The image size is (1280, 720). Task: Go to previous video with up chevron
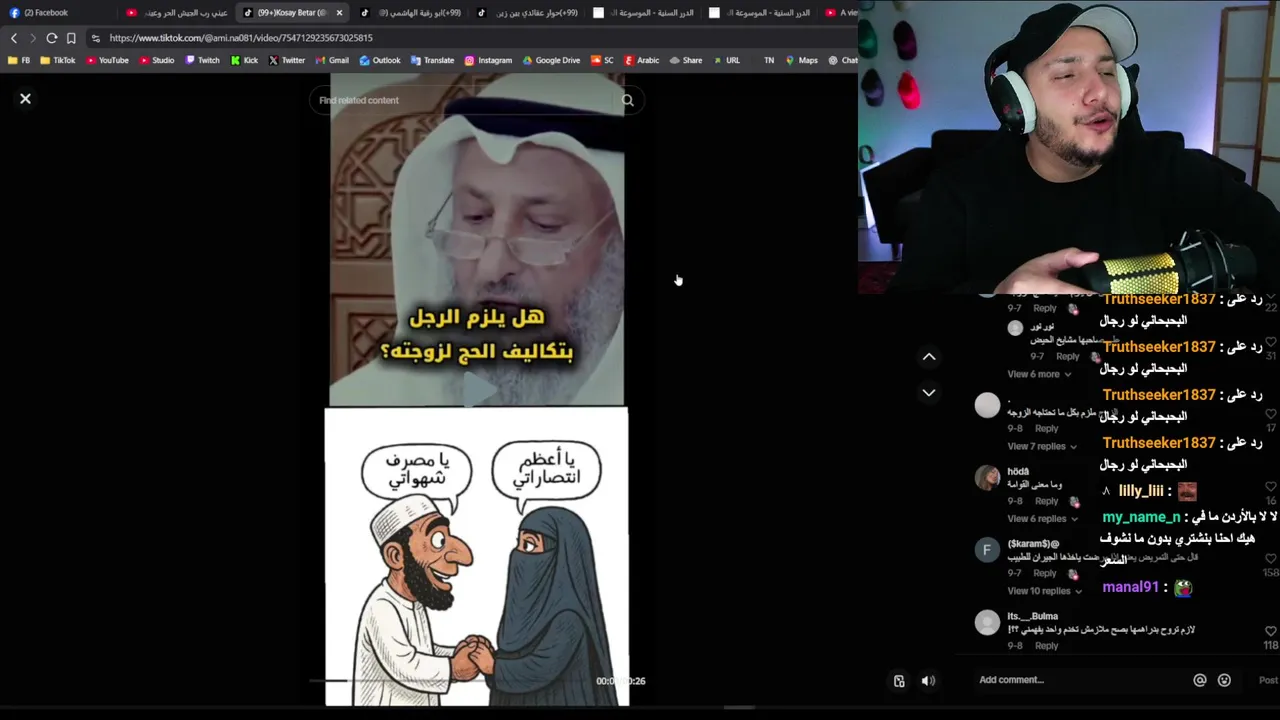click(929, 357)
